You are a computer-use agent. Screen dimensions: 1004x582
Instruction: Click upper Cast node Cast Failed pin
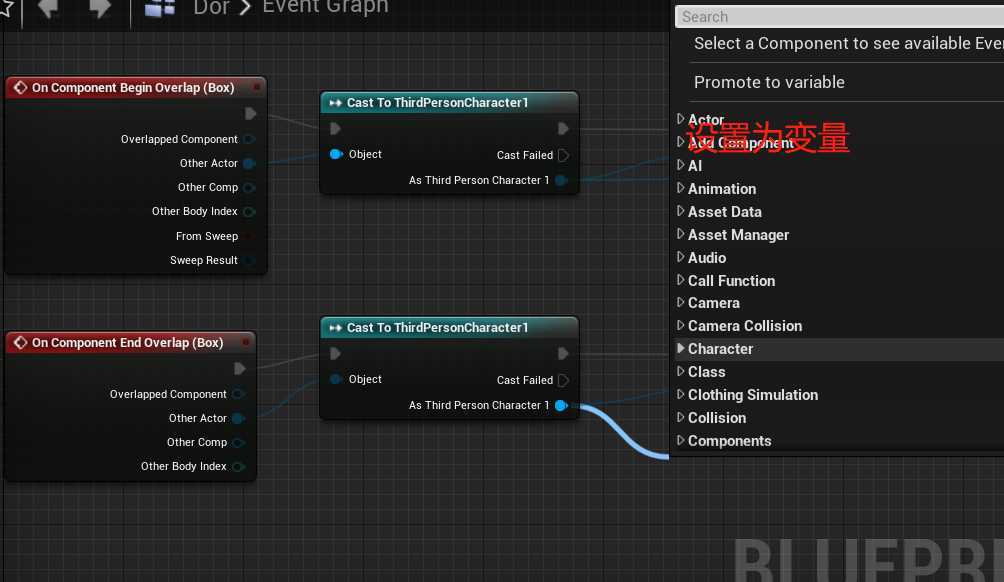563,155
